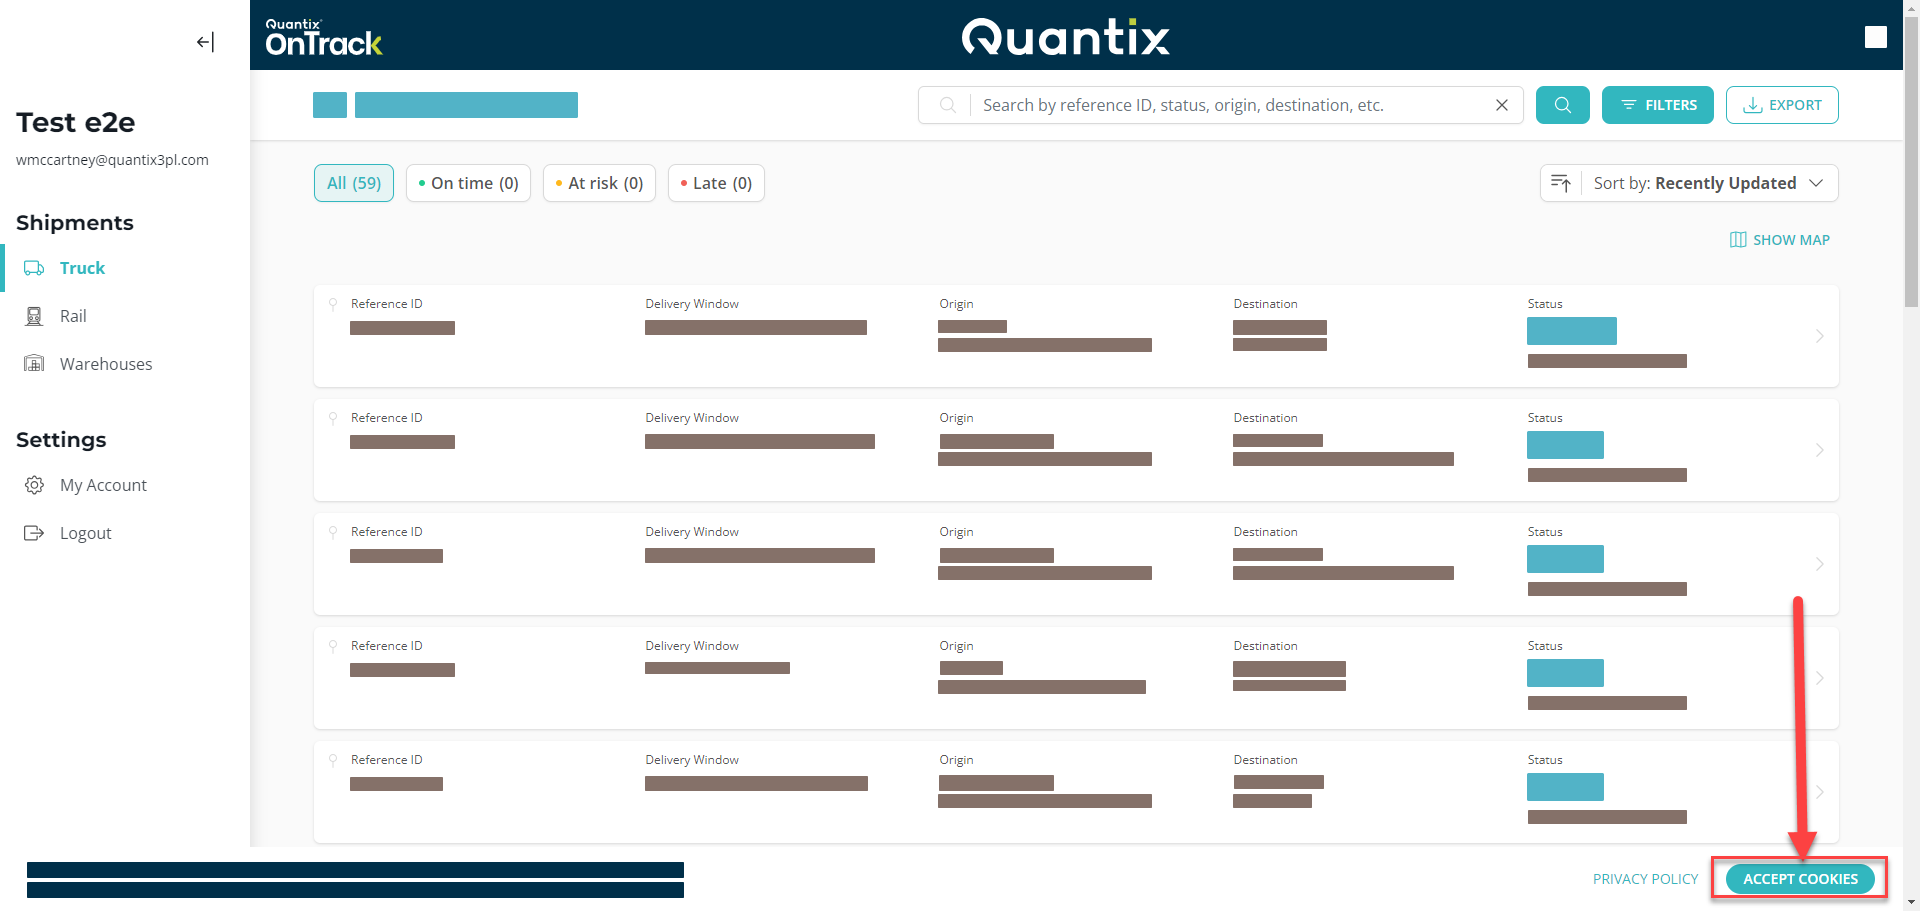Click the shipment search input field
The height and width of the screenshot is (911, 1920).
click(x=1230, y=105)
